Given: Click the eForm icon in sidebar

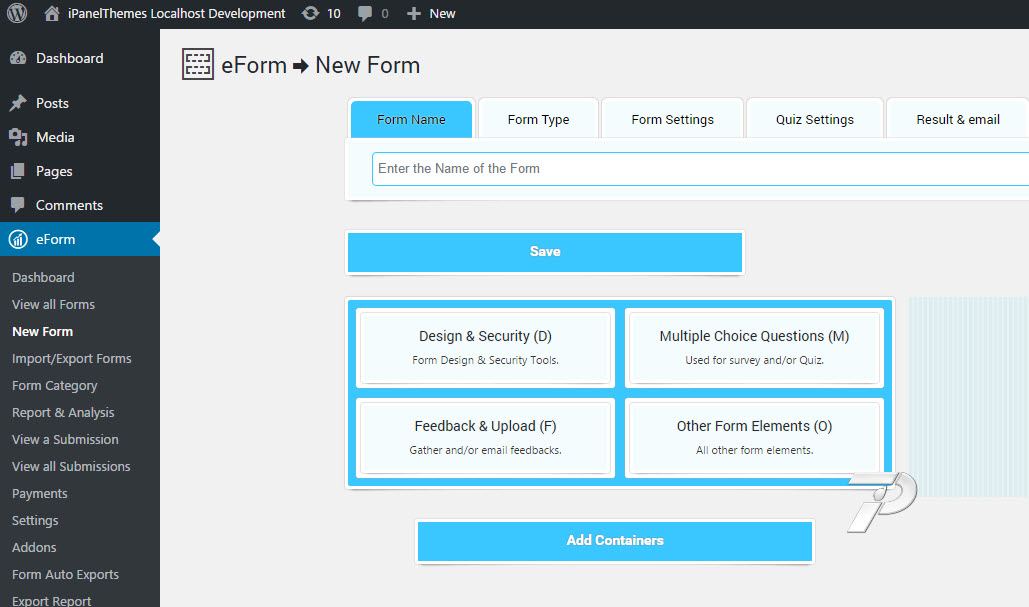Looking at the screenshot, I should (x=18, y=239).
